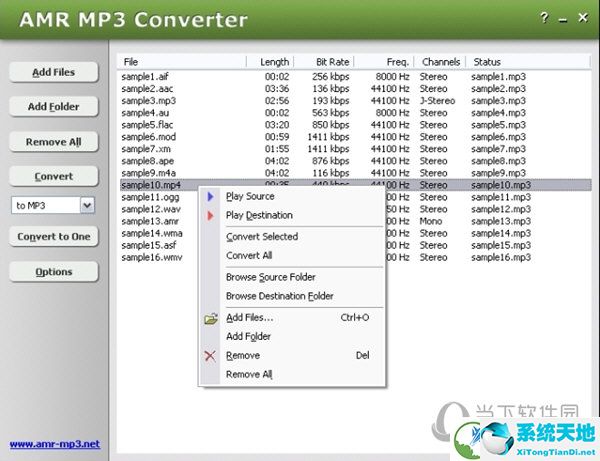Click the status entry sample1.mp3
This screenshot has height=461, width=600.
click(x=499, y=77)
